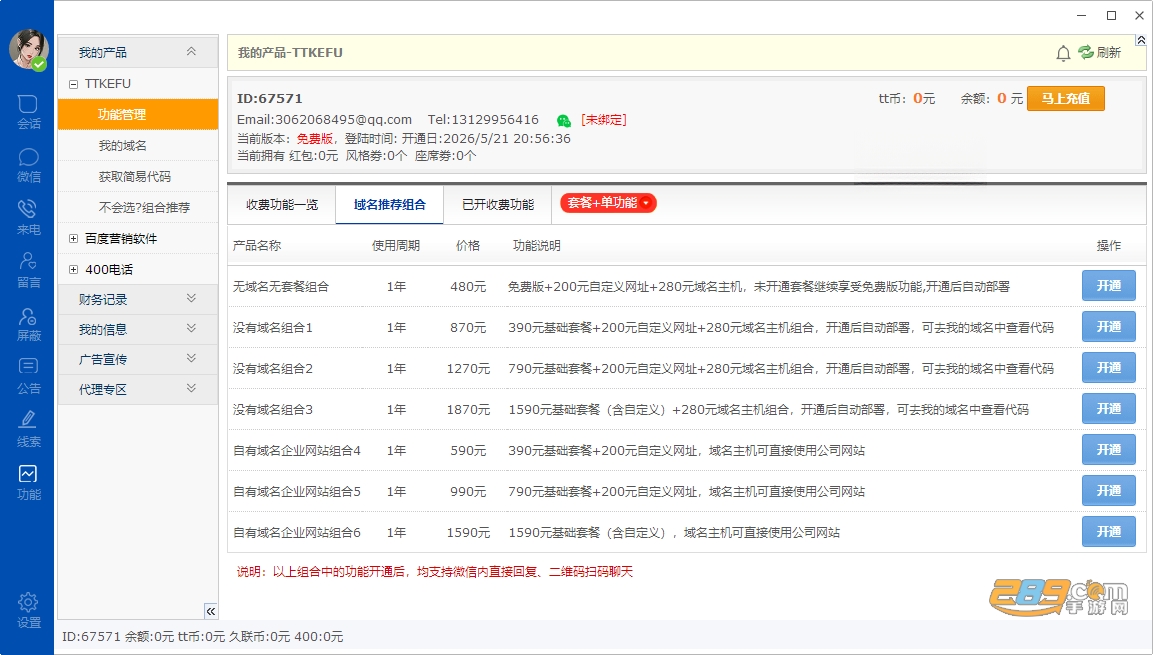Expand the 百度营销软件 tree node

click(x=73, y=238)
